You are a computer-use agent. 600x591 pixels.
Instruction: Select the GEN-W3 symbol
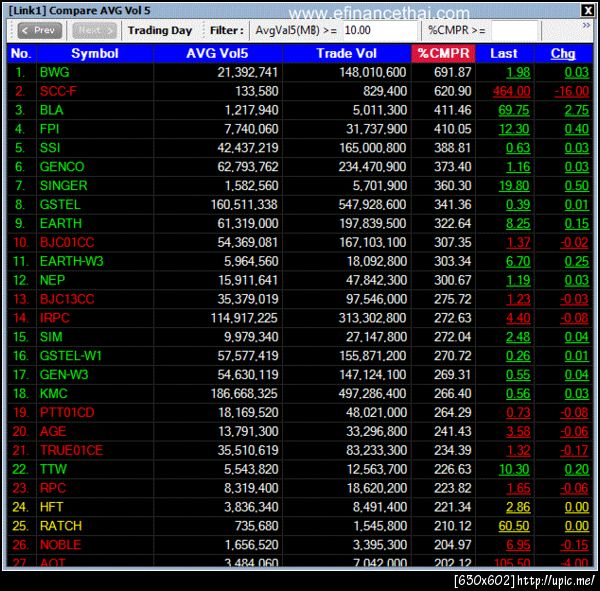click(x=64, y=374)
